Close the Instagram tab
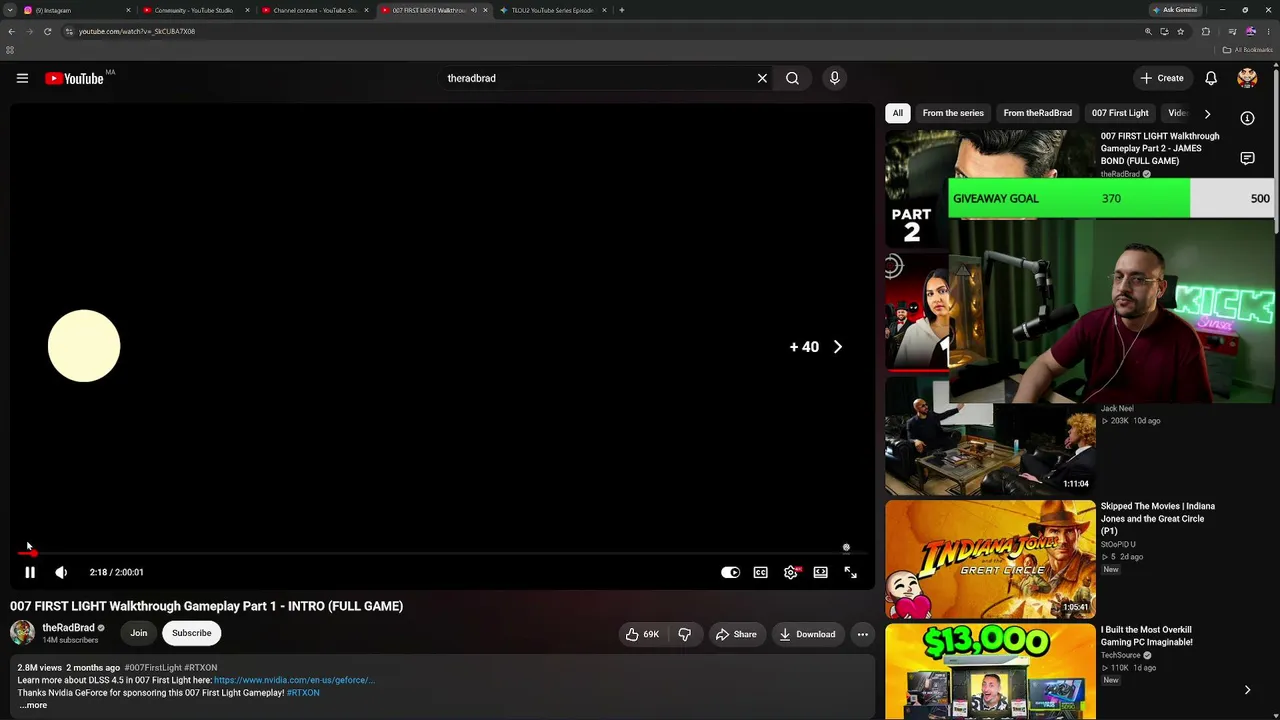The height and width of the screenshot is (720, 1280). click(x=128, y=10)
